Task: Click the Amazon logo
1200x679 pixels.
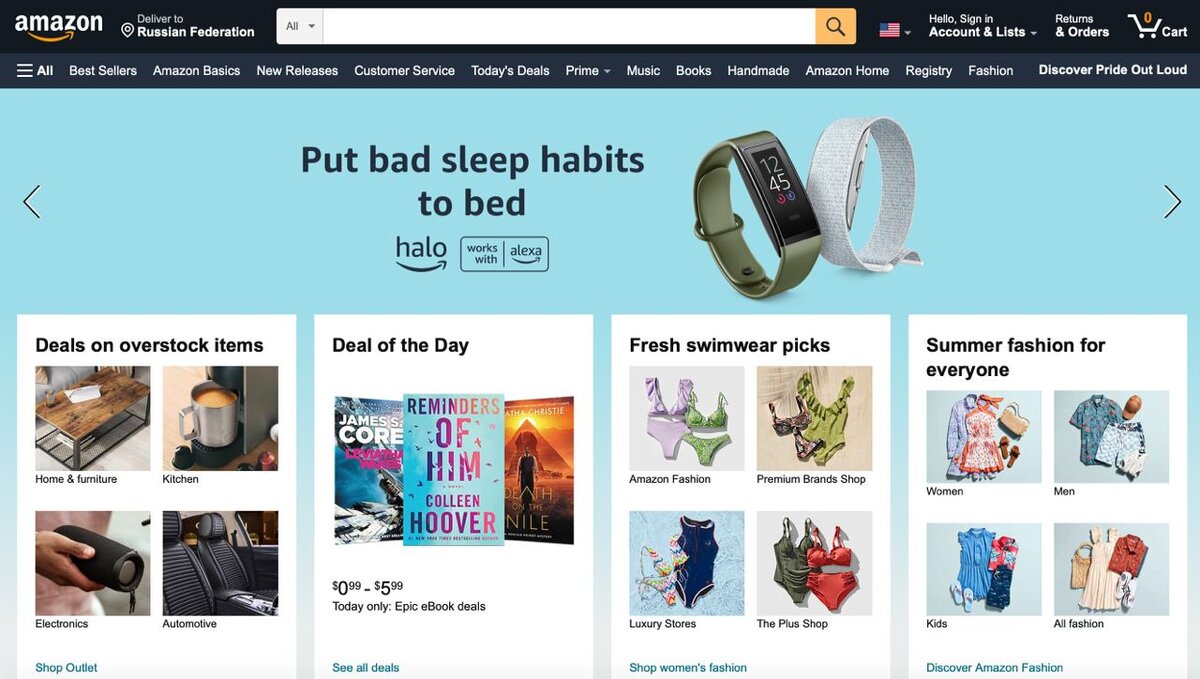Action: (x=59, y=26)
